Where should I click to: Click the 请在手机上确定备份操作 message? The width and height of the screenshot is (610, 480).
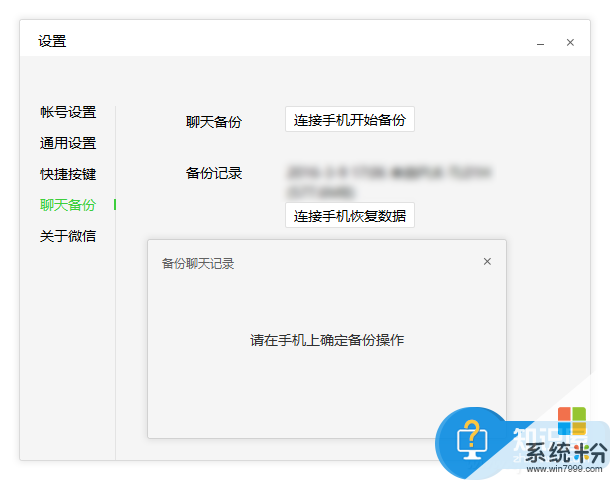click(x=327, y=340)
